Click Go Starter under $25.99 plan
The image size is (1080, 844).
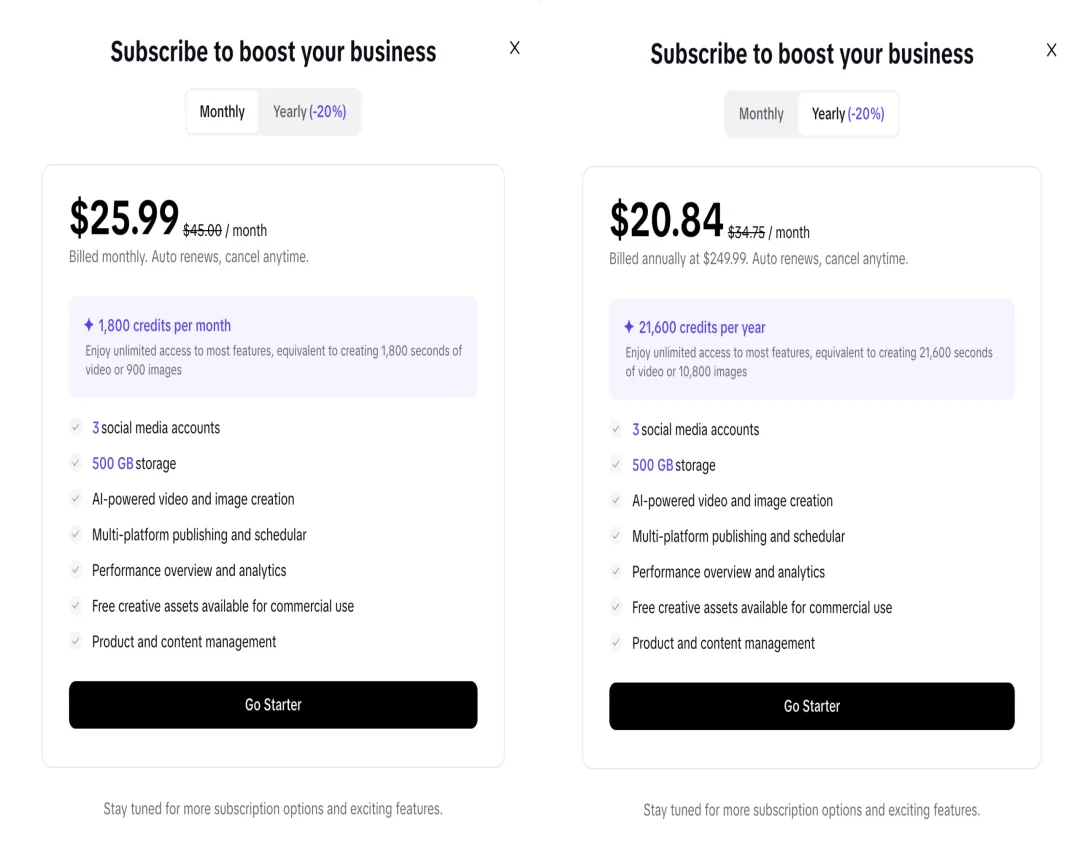(x=273, y=705)
